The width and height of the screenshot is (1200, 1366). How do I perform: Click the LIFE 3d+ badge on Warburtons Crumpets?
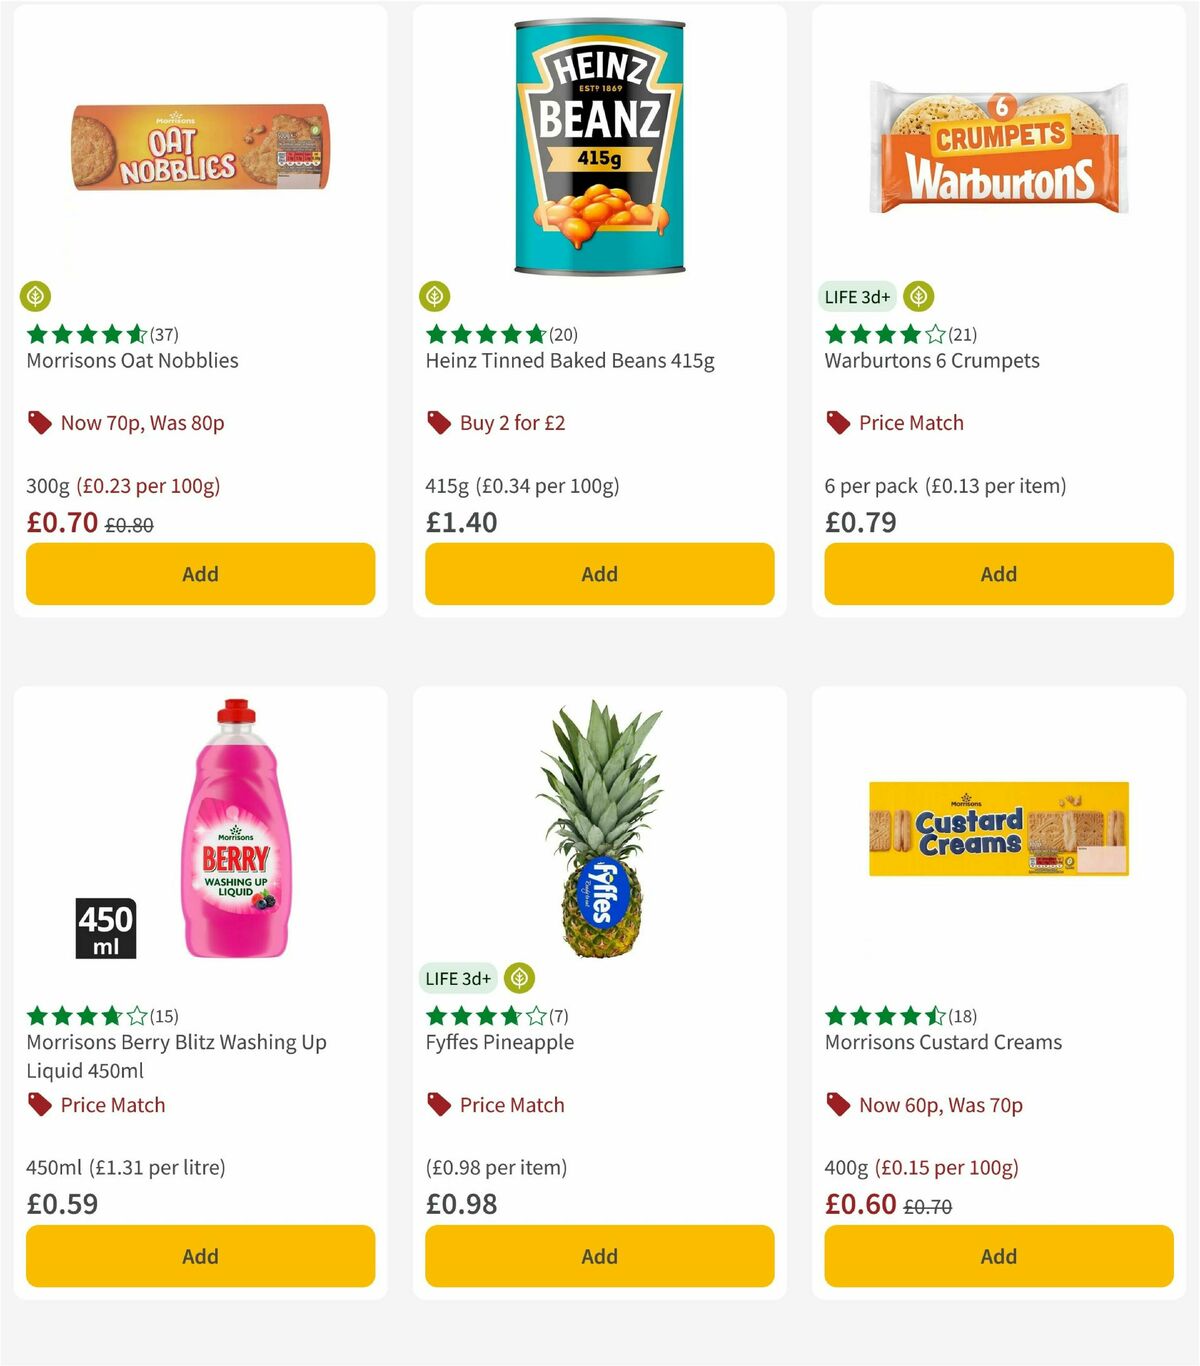point(856,296)
